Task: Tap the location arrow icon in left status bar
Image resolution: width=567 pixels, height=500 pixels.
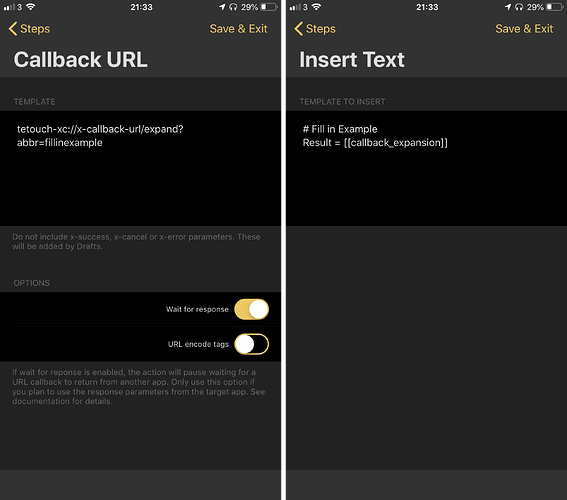Action: coord(222,7)
